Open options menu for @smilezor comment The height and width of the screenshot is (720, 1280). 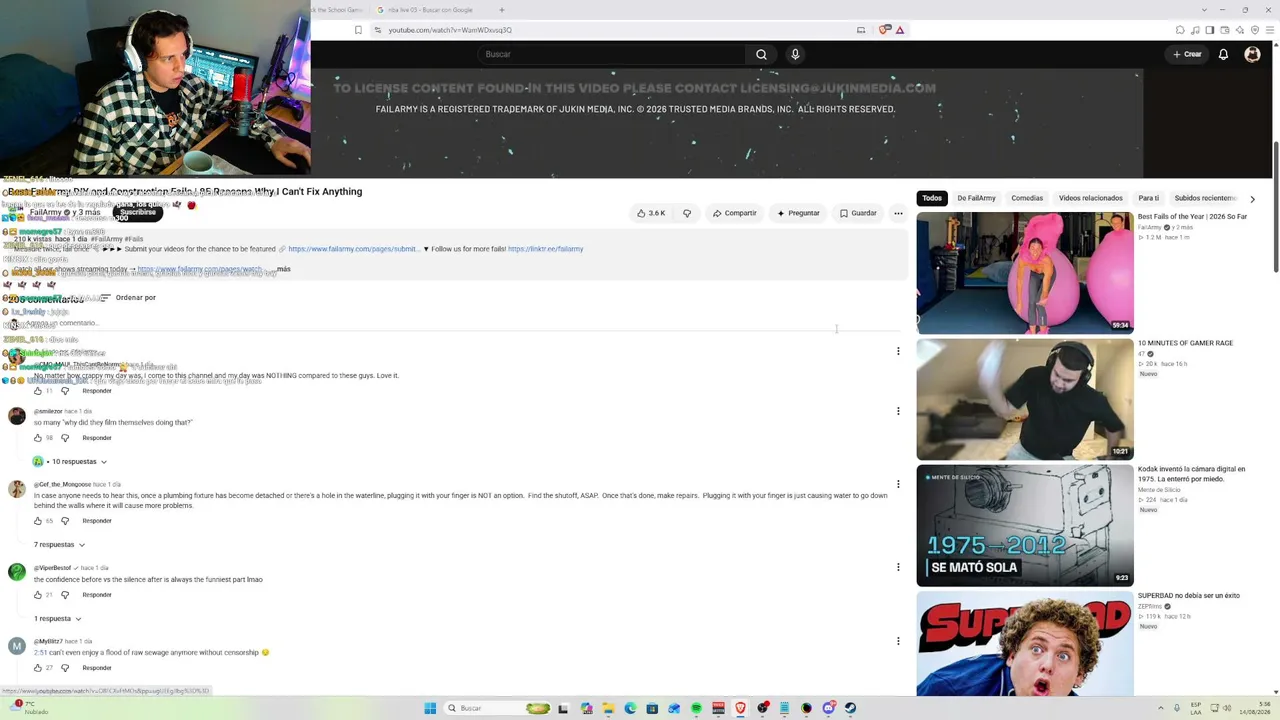[x=898, y=411]
